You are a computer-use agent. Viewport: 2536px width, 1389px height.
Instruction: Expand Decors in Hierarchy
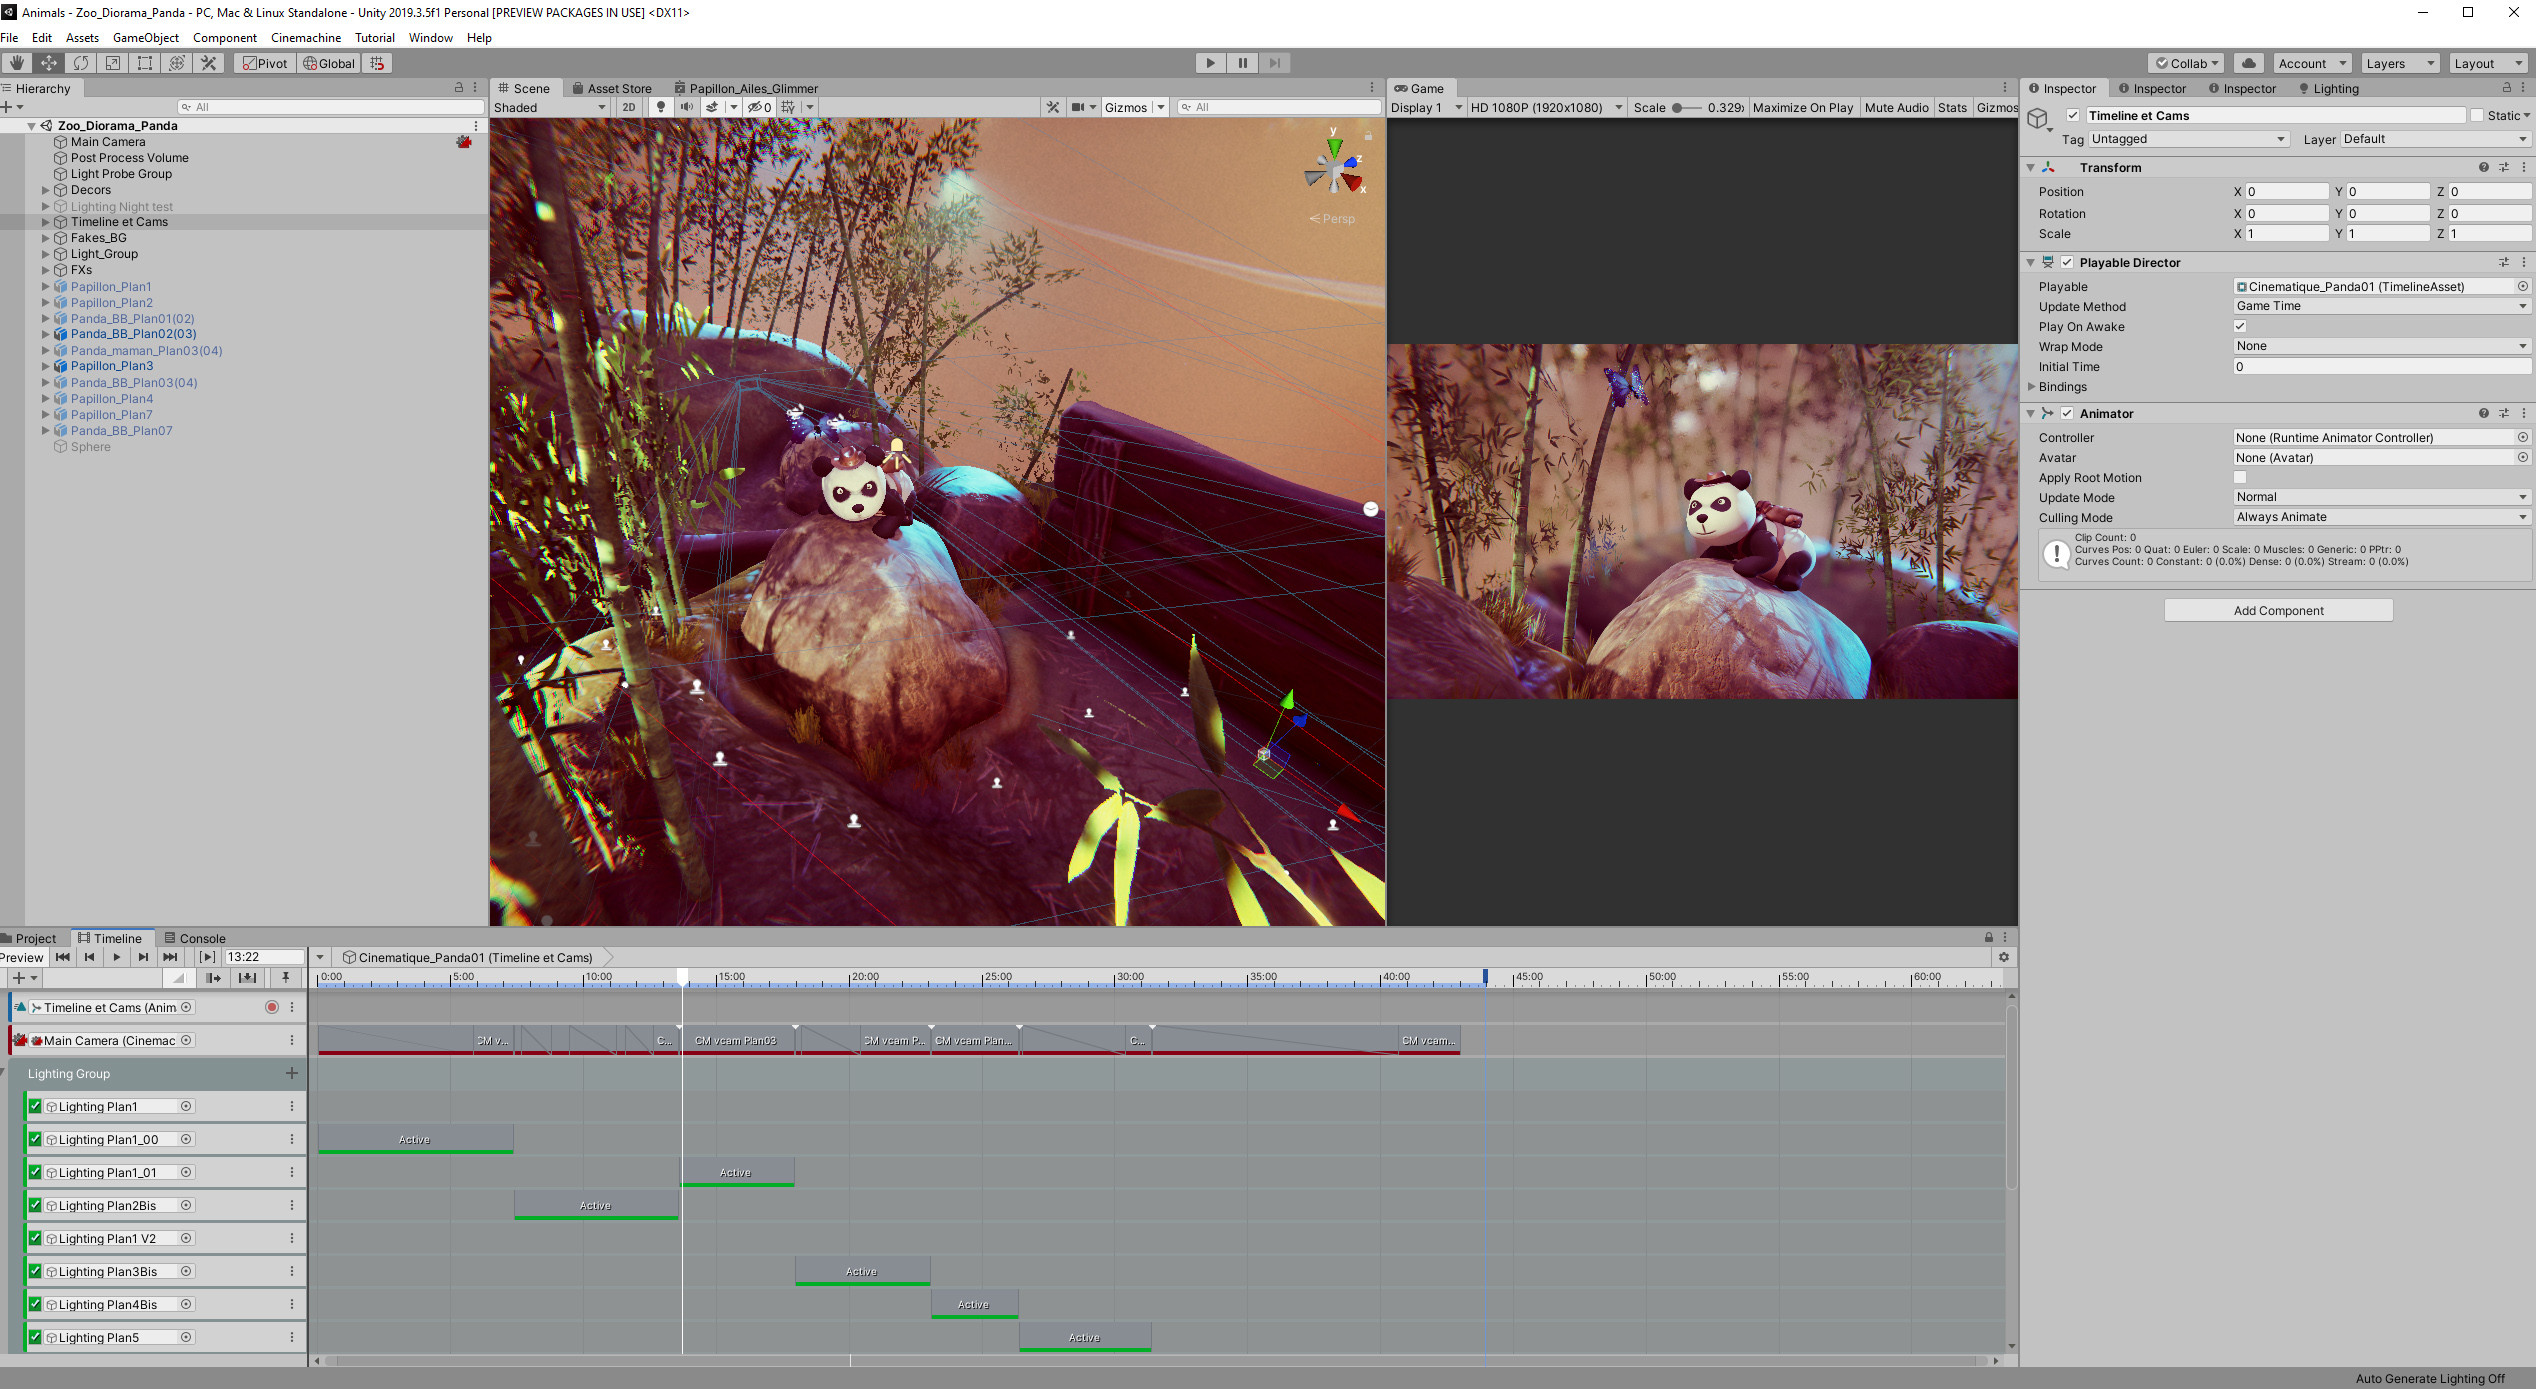(45, 190)
